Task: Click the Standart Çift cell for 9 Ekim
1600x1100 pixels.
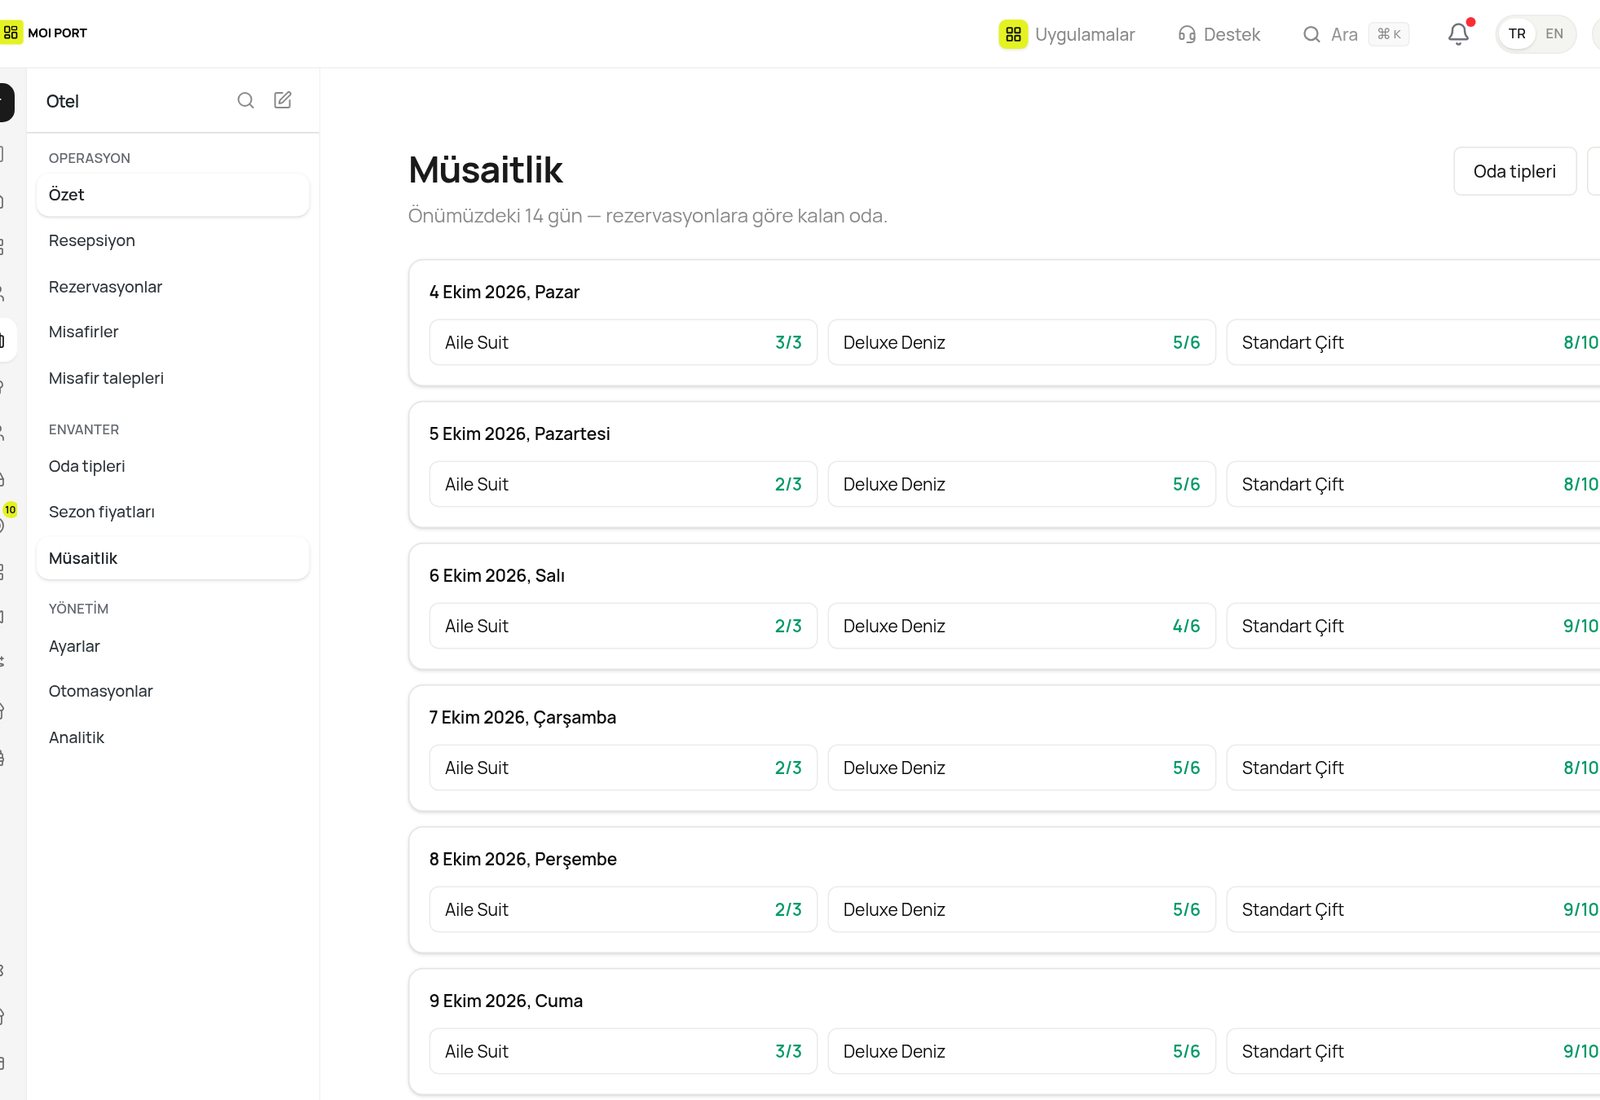Action: 1413,1051
